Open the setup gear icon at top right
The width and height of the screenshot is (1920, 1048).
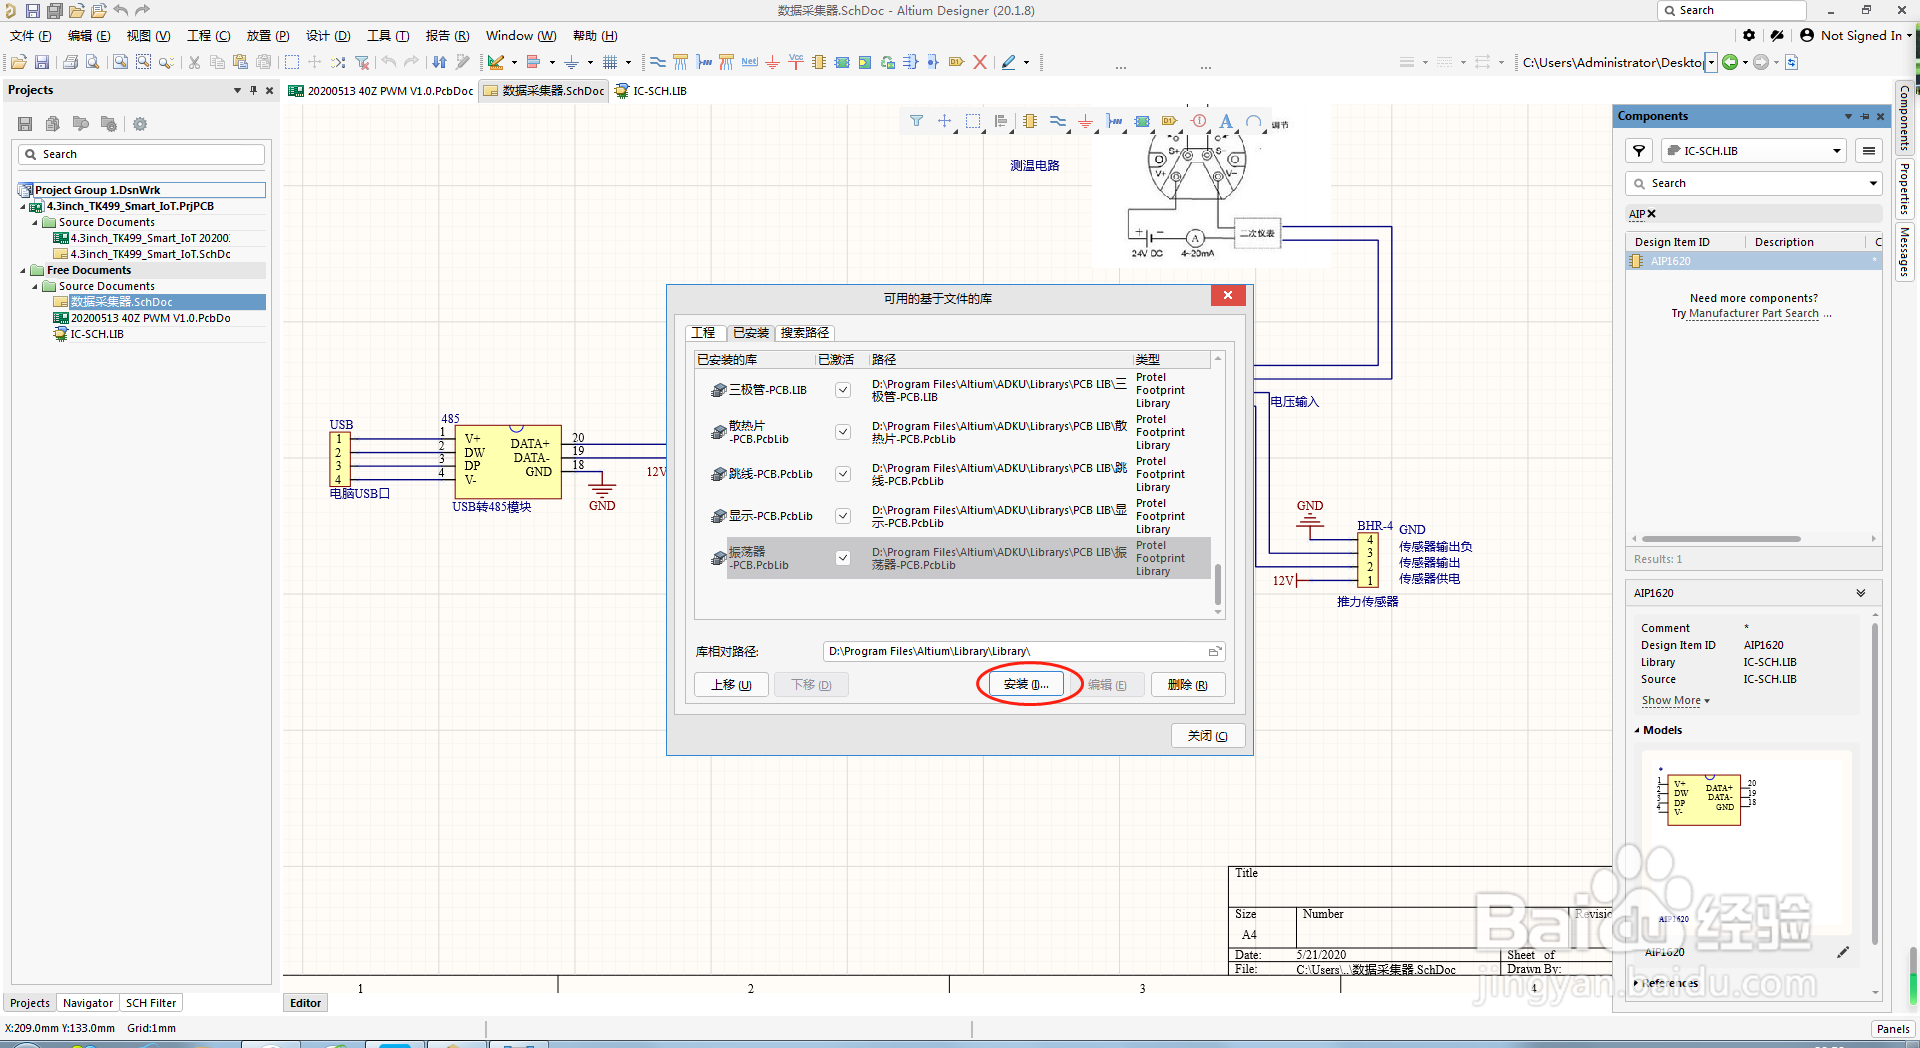pyautogui.click(x=1749, y=35)
